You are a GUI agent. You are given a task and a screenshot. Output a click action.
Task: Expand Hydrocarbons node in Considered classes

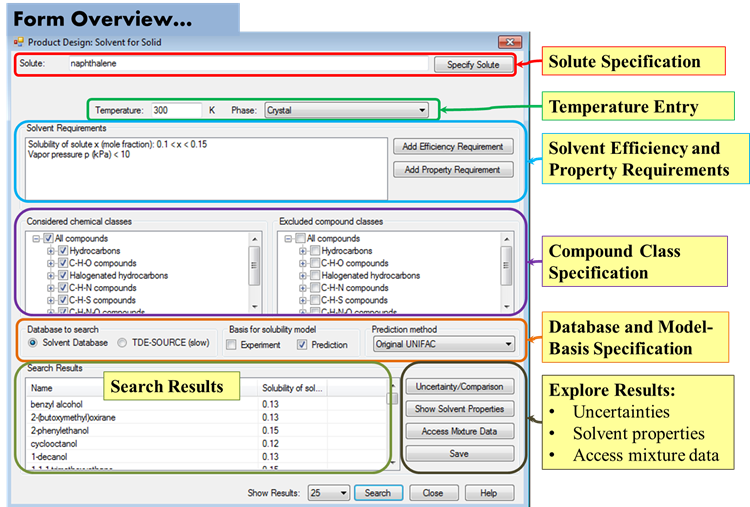tap(50, 251)
